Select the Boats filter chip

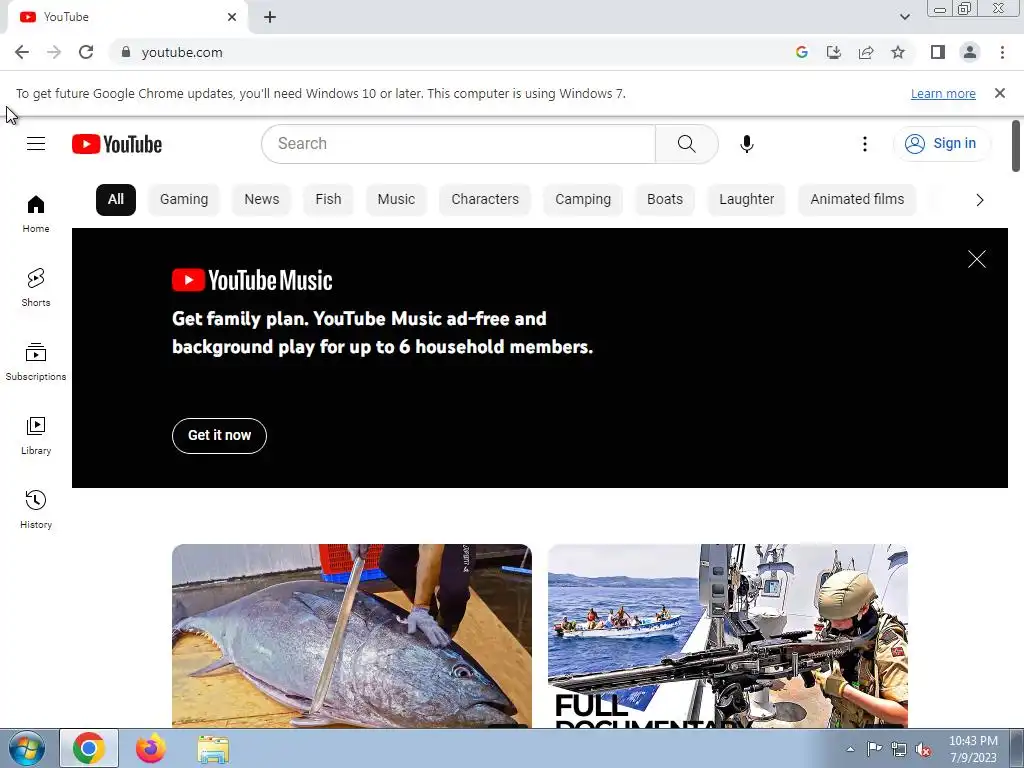(x=665, y=200)
